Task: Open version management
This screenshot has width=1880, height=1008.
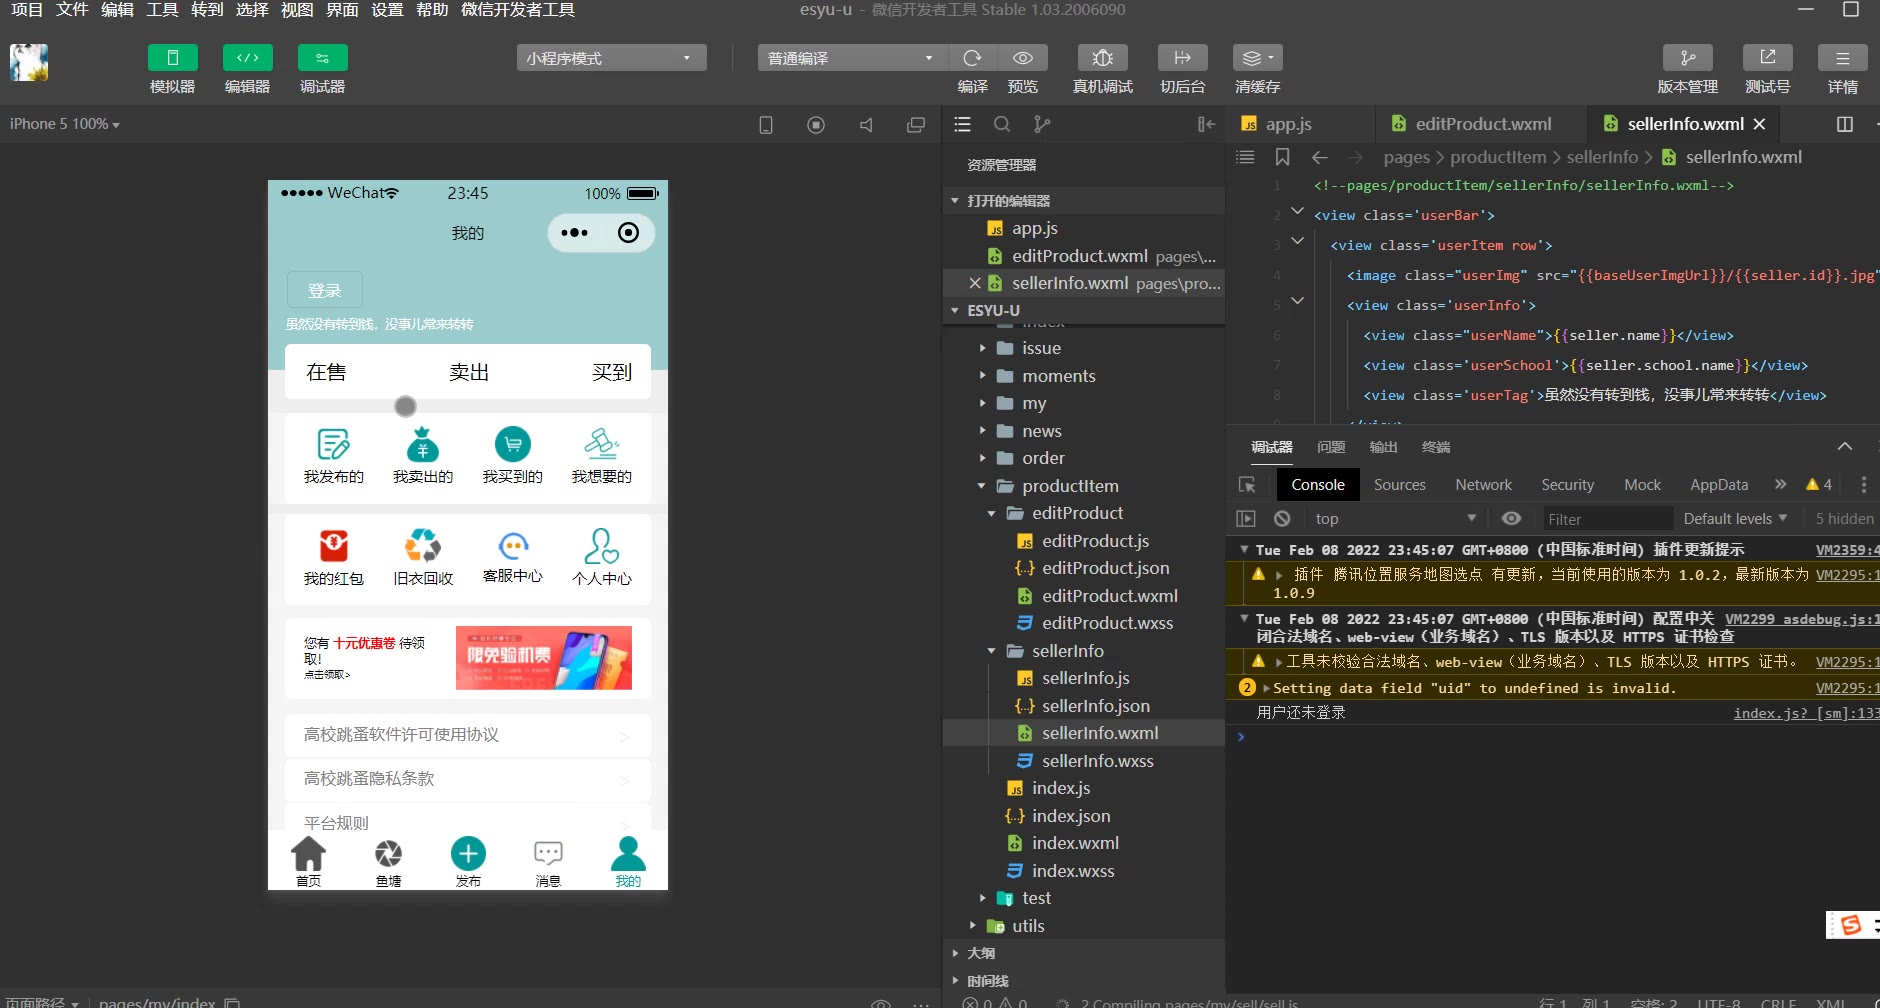Action: [x=1687, y=58]
